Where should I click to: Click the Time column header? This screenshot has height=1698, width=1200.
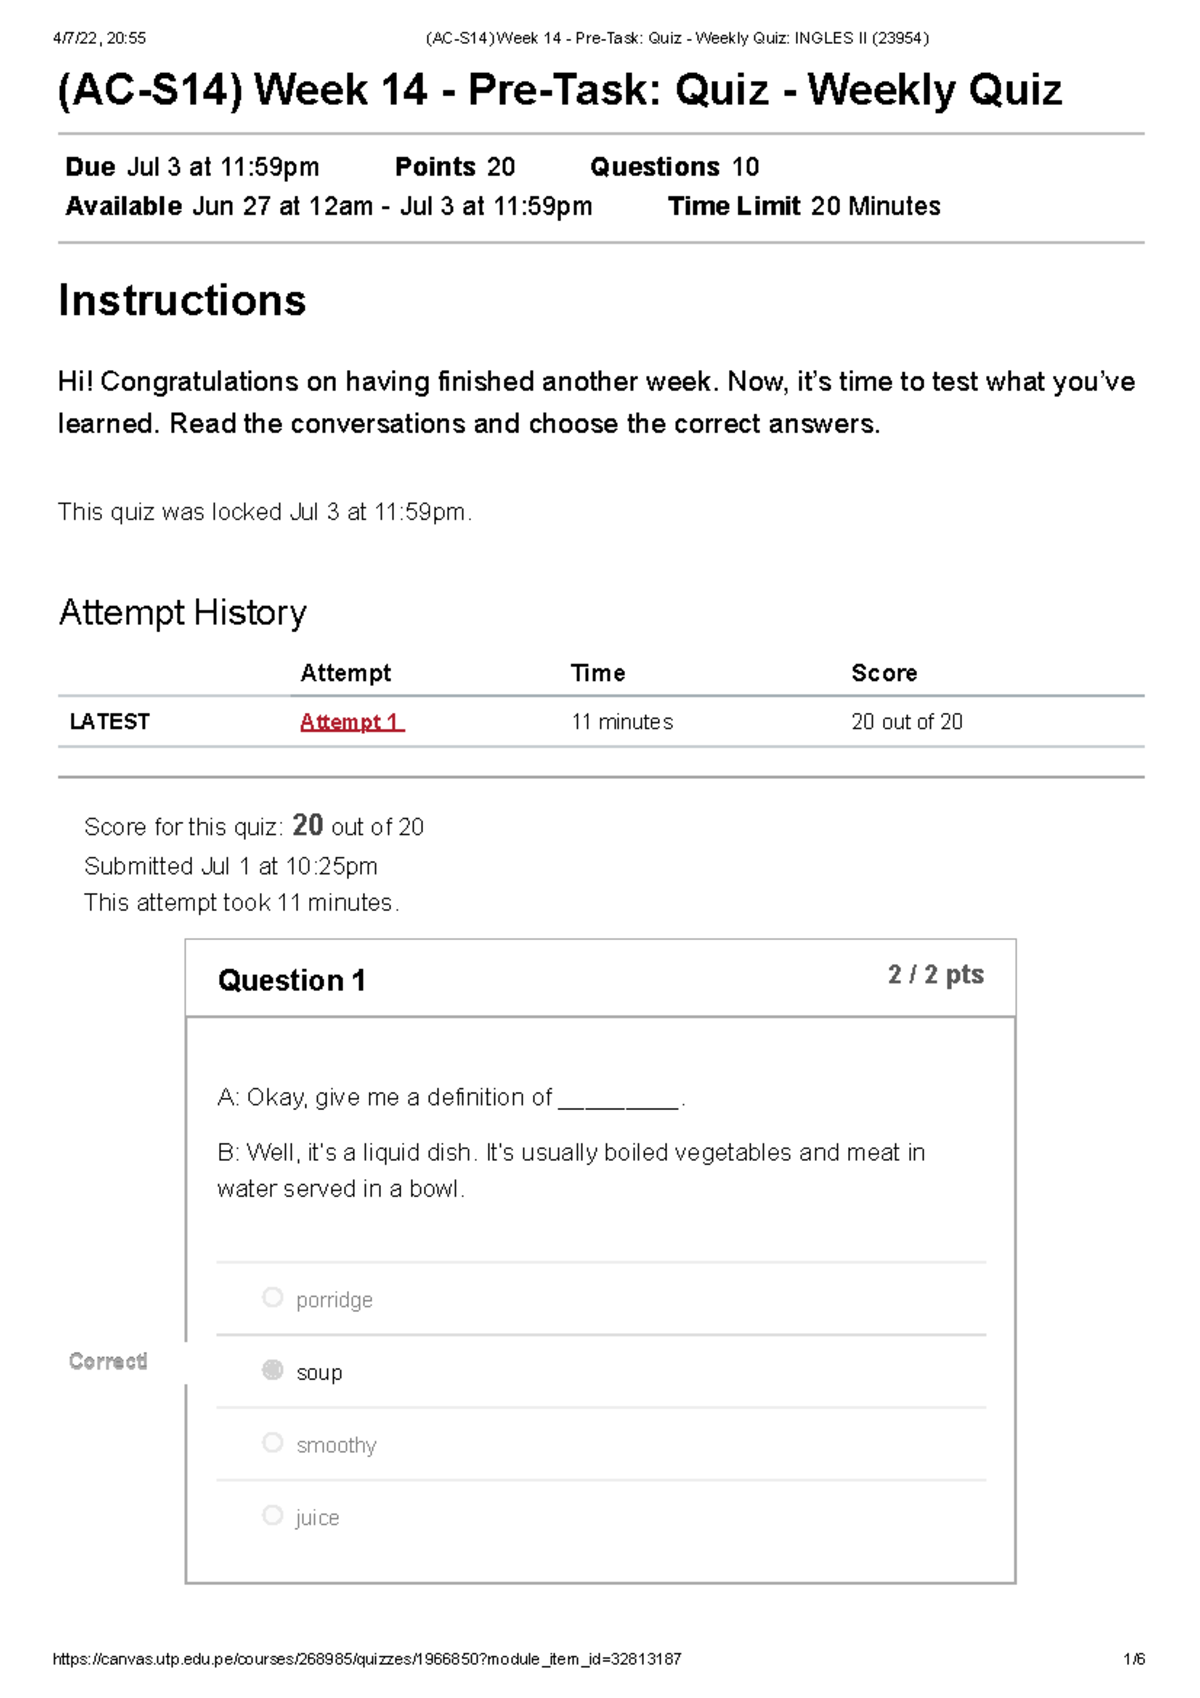(598, 673)
